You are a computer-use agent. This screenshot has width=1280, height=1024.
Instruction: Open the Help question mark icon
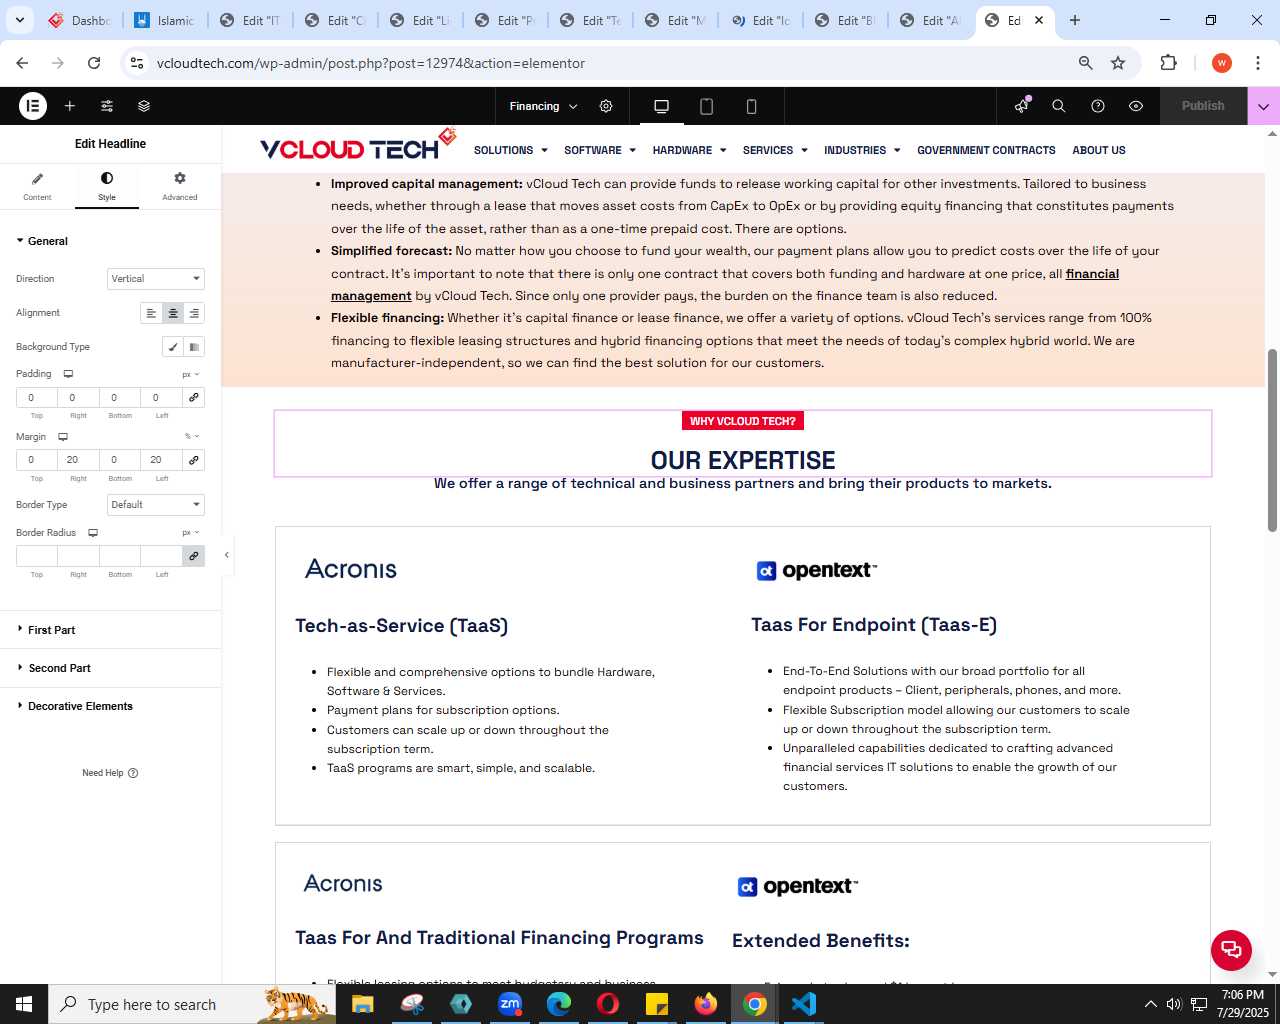tap(1098, 106)
